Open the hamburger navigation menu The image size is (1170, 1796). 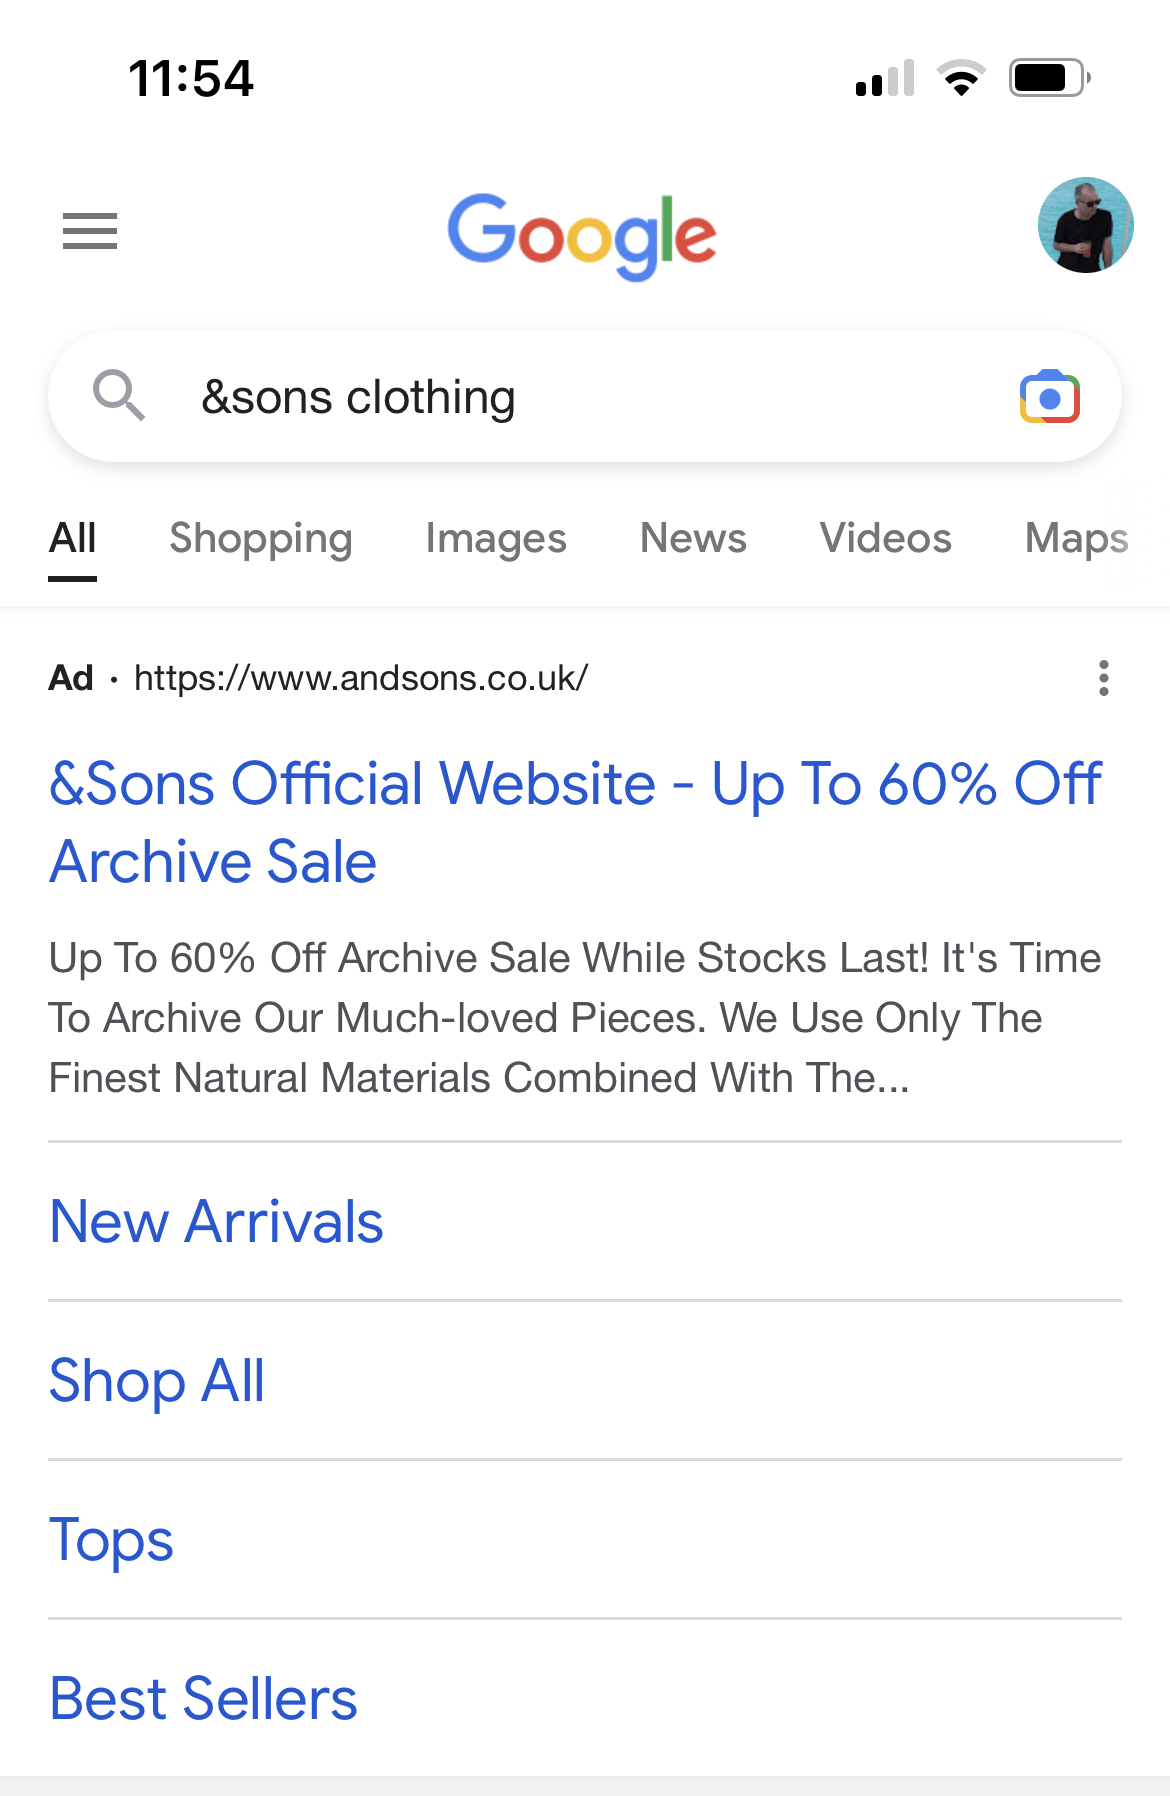90,232
